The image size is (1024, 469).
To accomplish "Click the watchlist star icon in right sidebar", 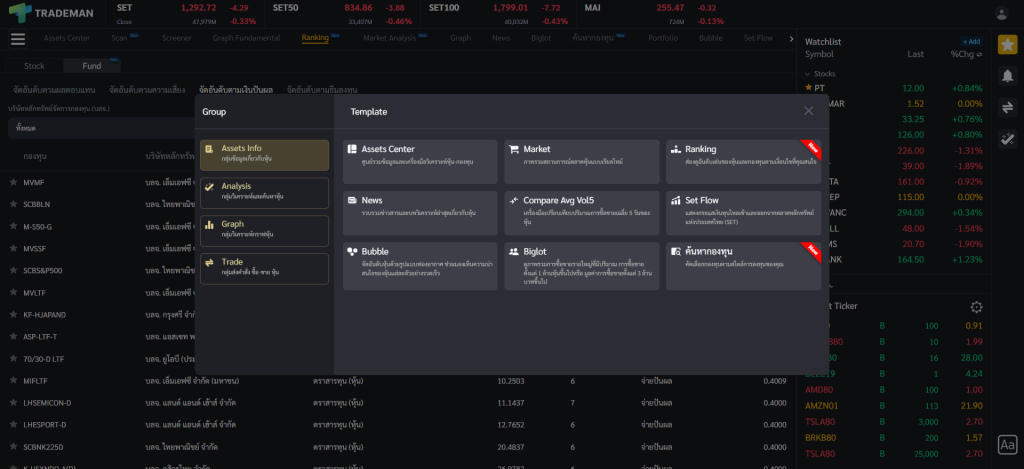I will 1007,45.
